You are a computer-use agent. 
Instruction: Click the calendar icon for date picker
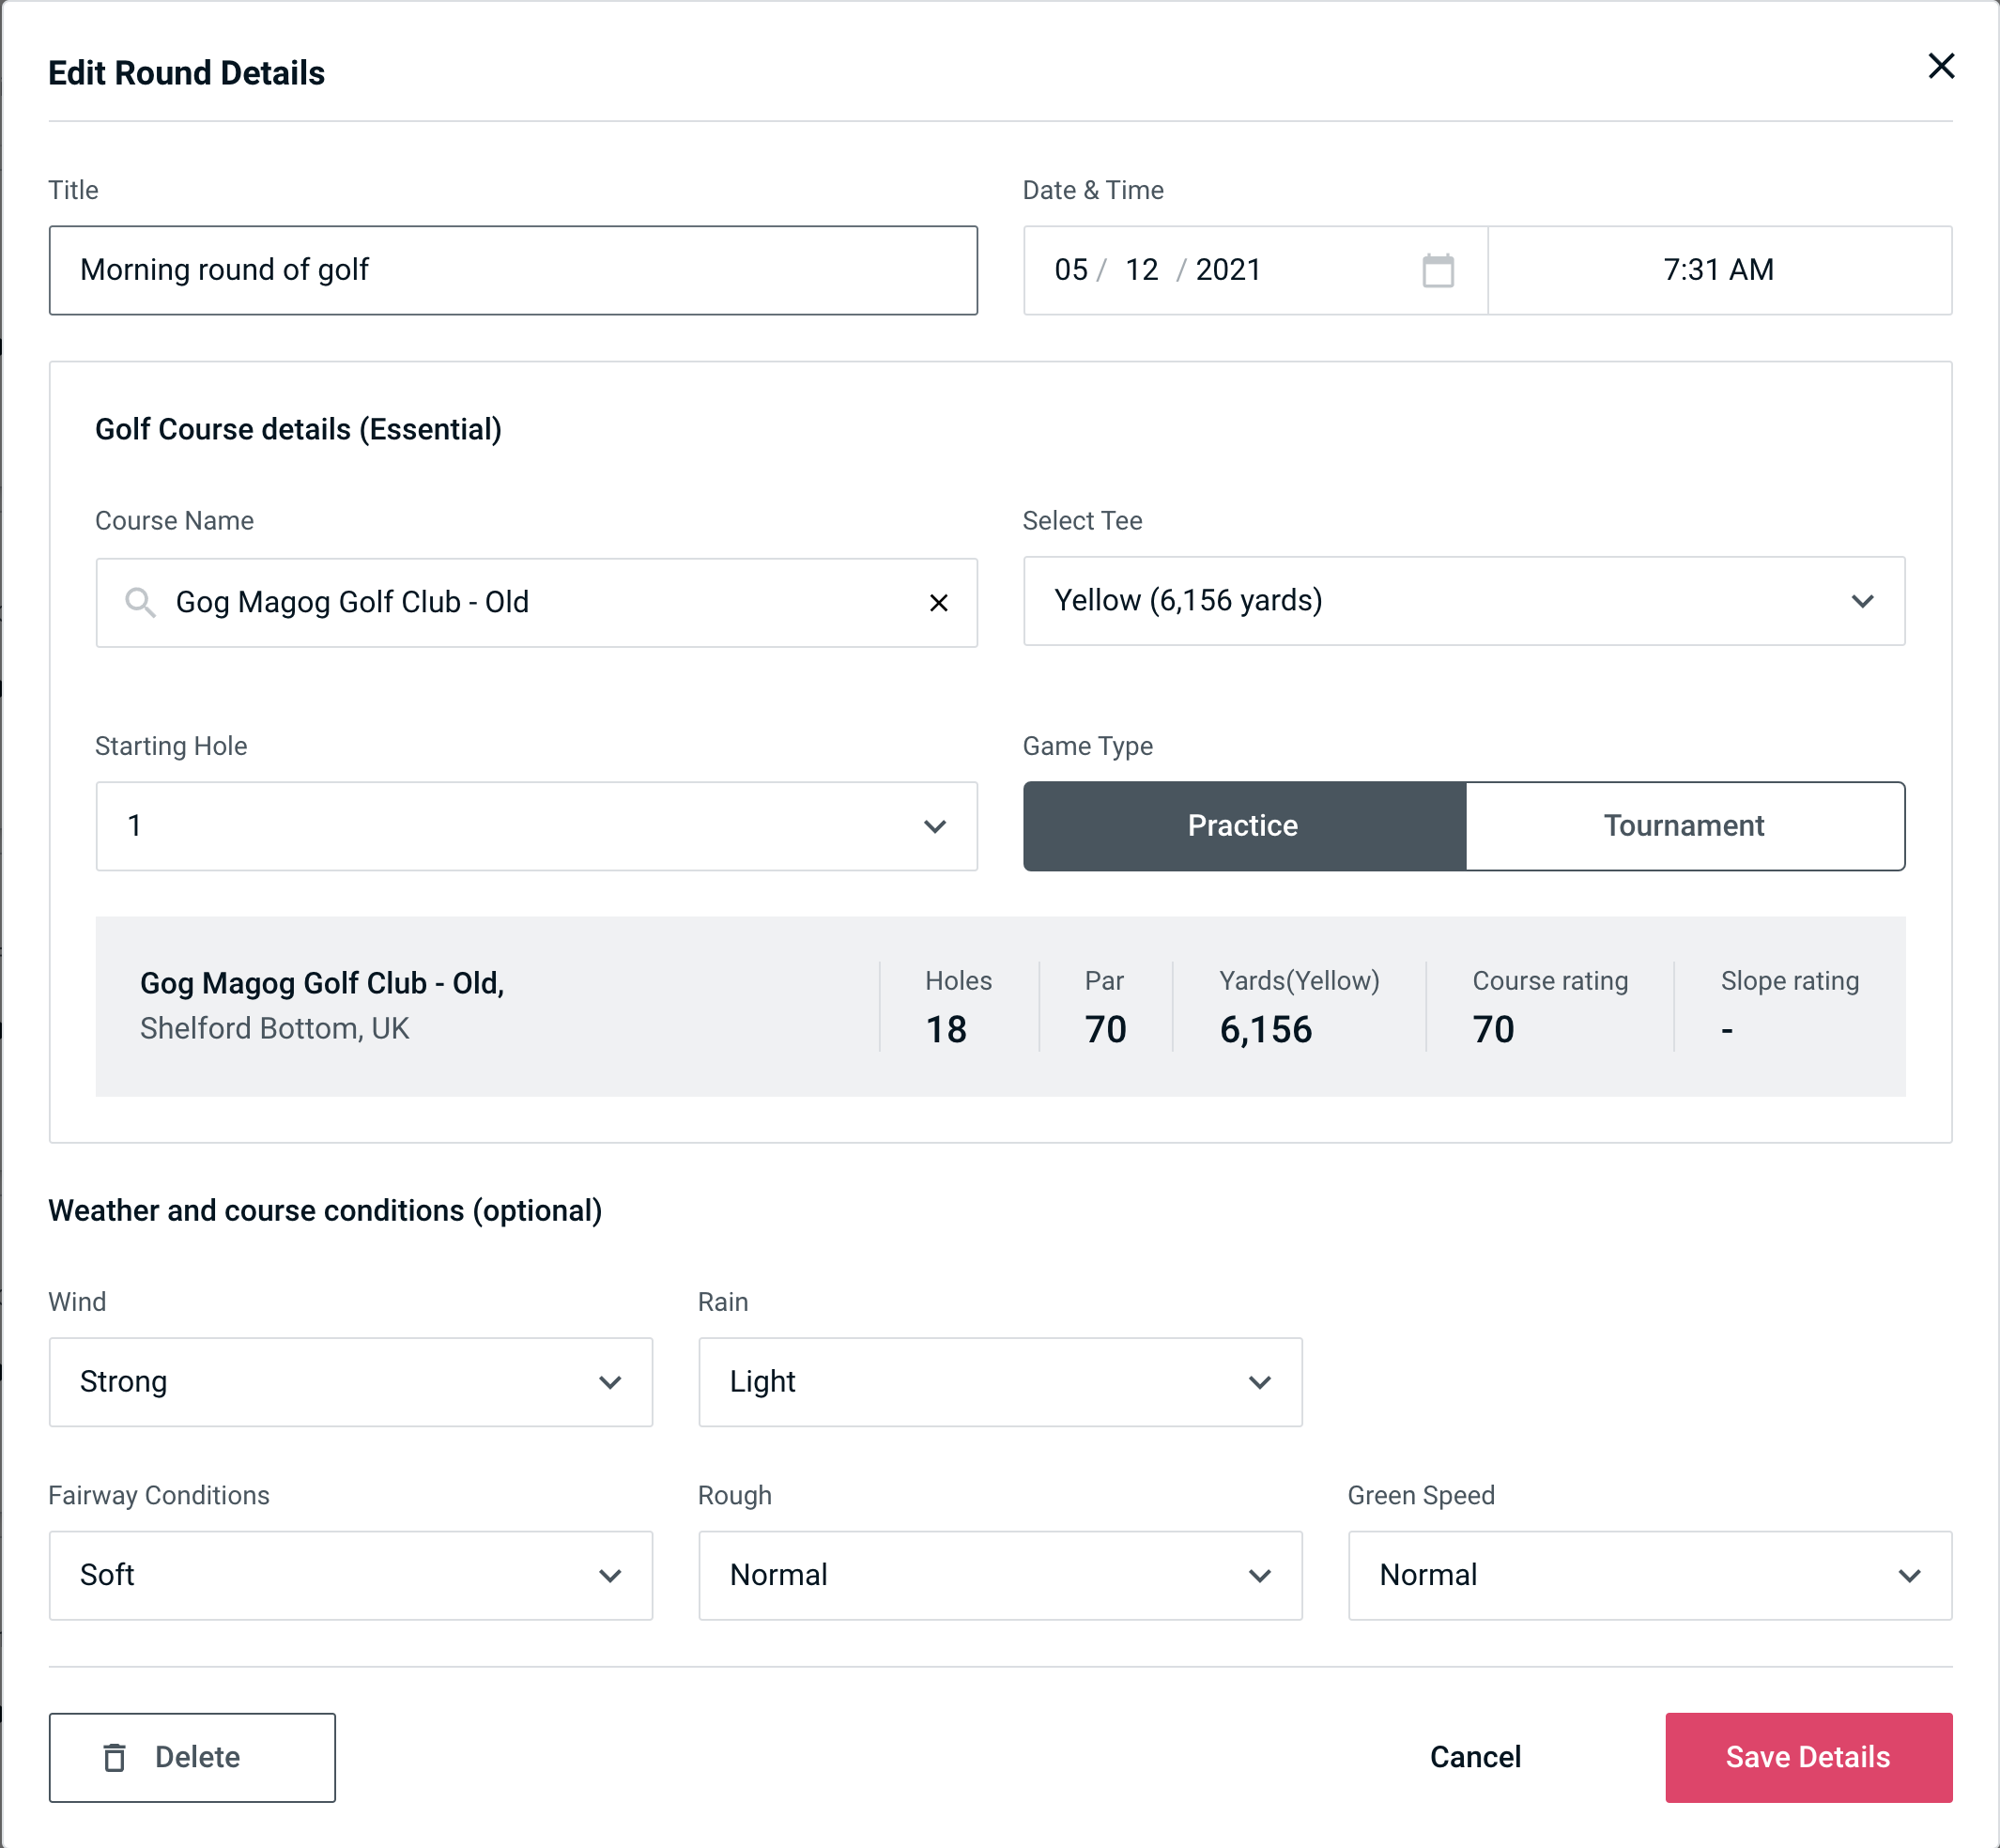pyautogui.click(x=1438, y=270)
